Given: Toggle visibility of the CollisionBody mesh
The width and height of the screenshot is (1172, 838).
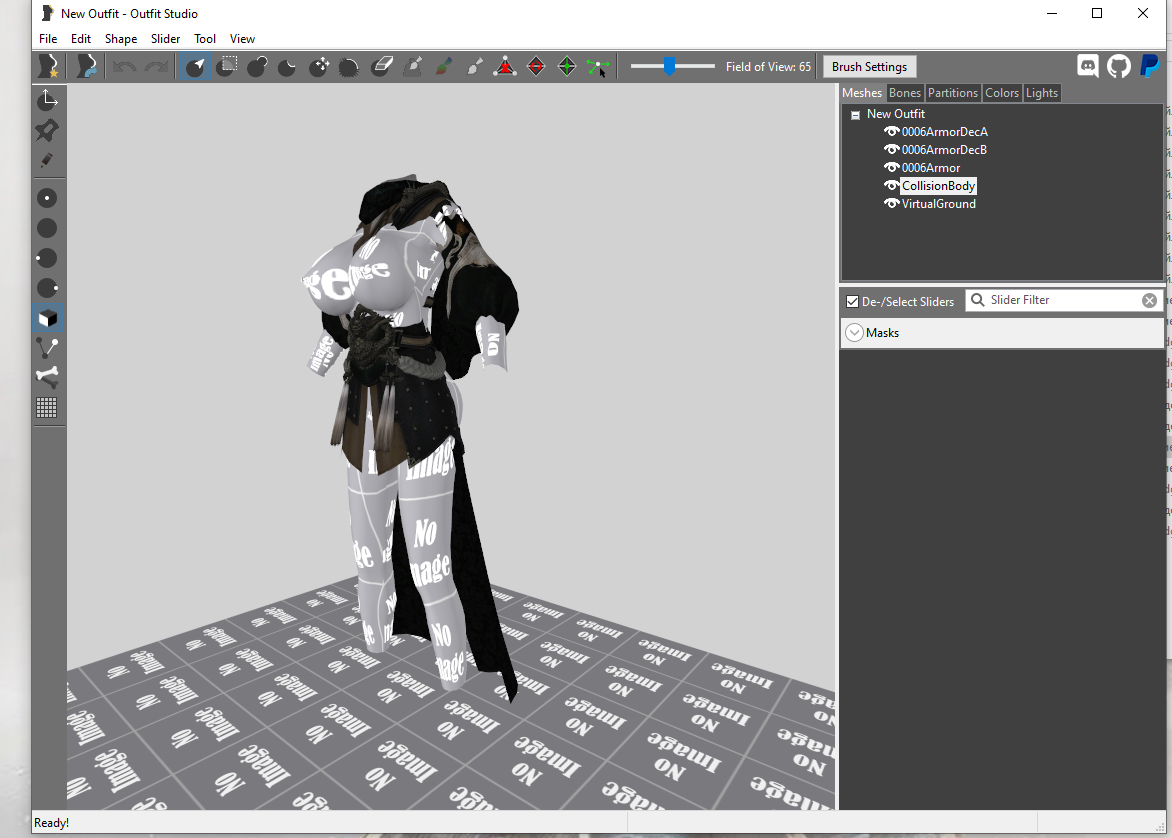Looking at the screenshot, I should click(x=891, y=186).
